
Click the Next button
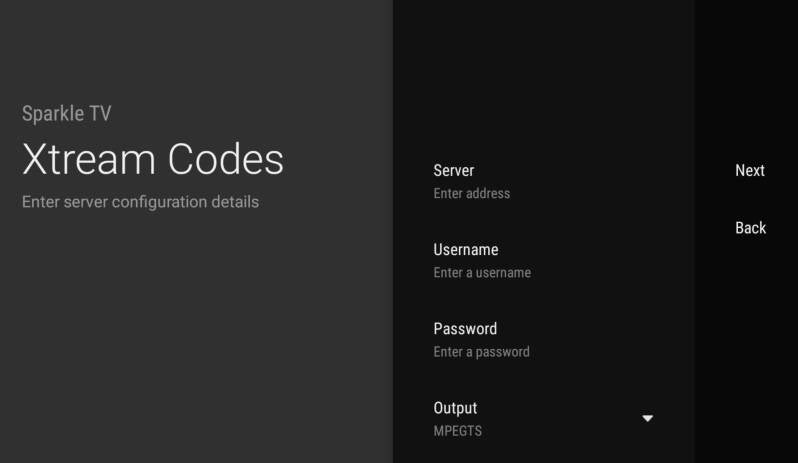(749, 171)
